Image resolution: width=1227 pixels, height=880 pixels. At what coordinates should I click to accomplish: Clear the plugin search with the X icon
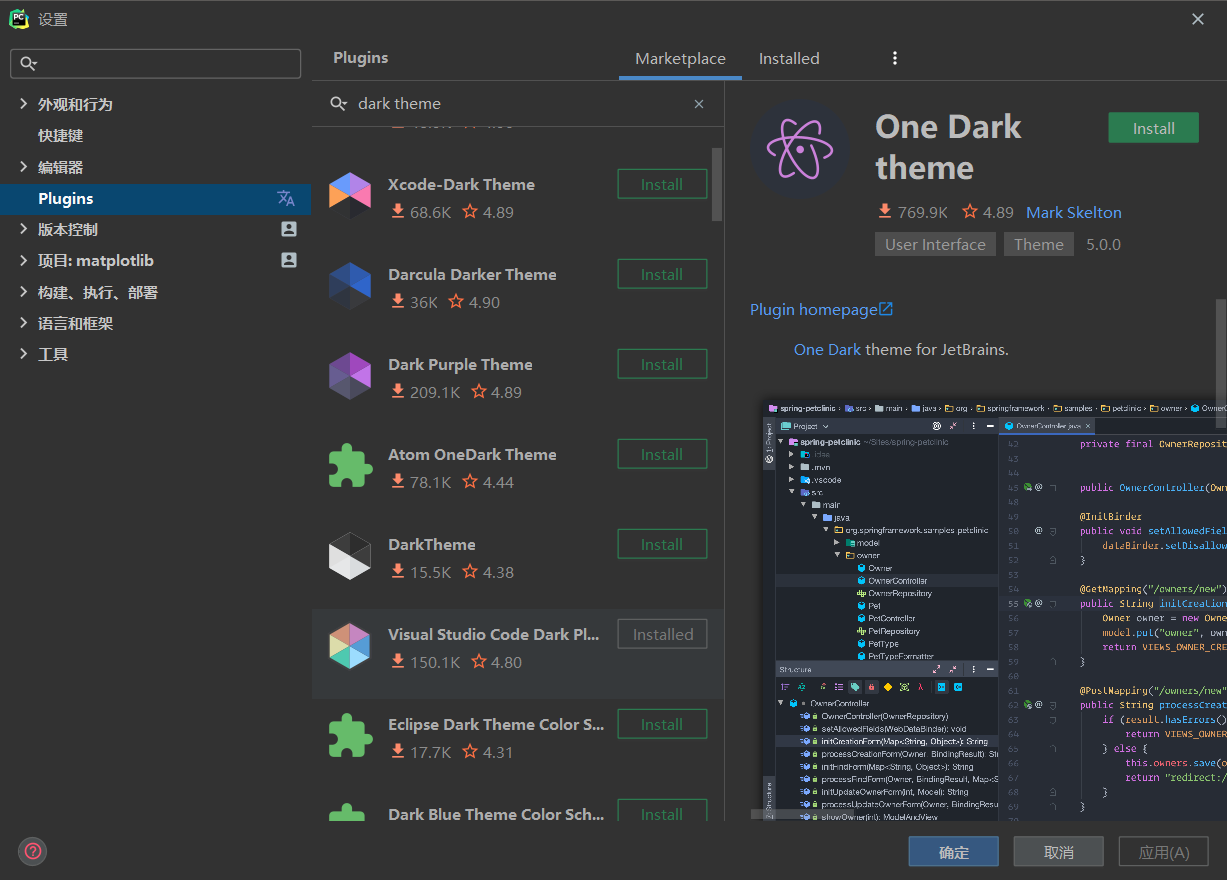click(x=699, y=104)
